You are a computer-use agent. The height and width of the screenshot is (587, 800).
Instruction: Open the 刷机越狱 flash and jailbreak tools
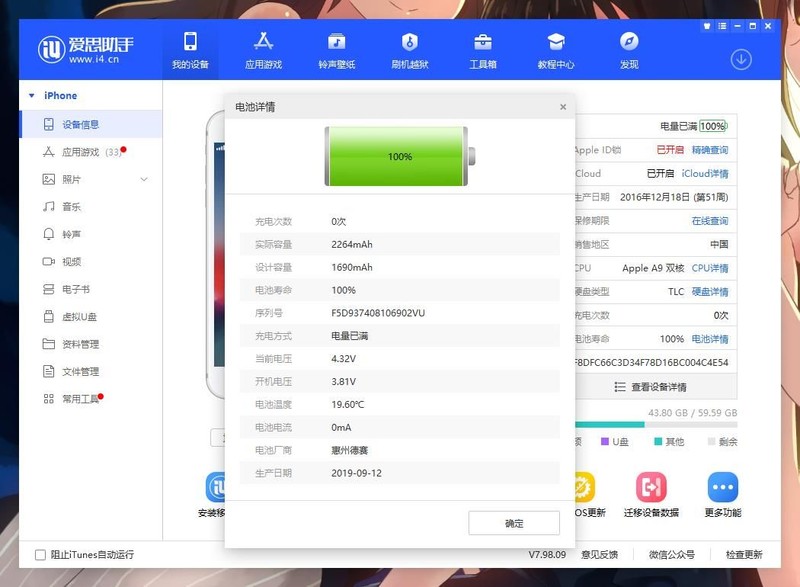[x=408, y=49]
